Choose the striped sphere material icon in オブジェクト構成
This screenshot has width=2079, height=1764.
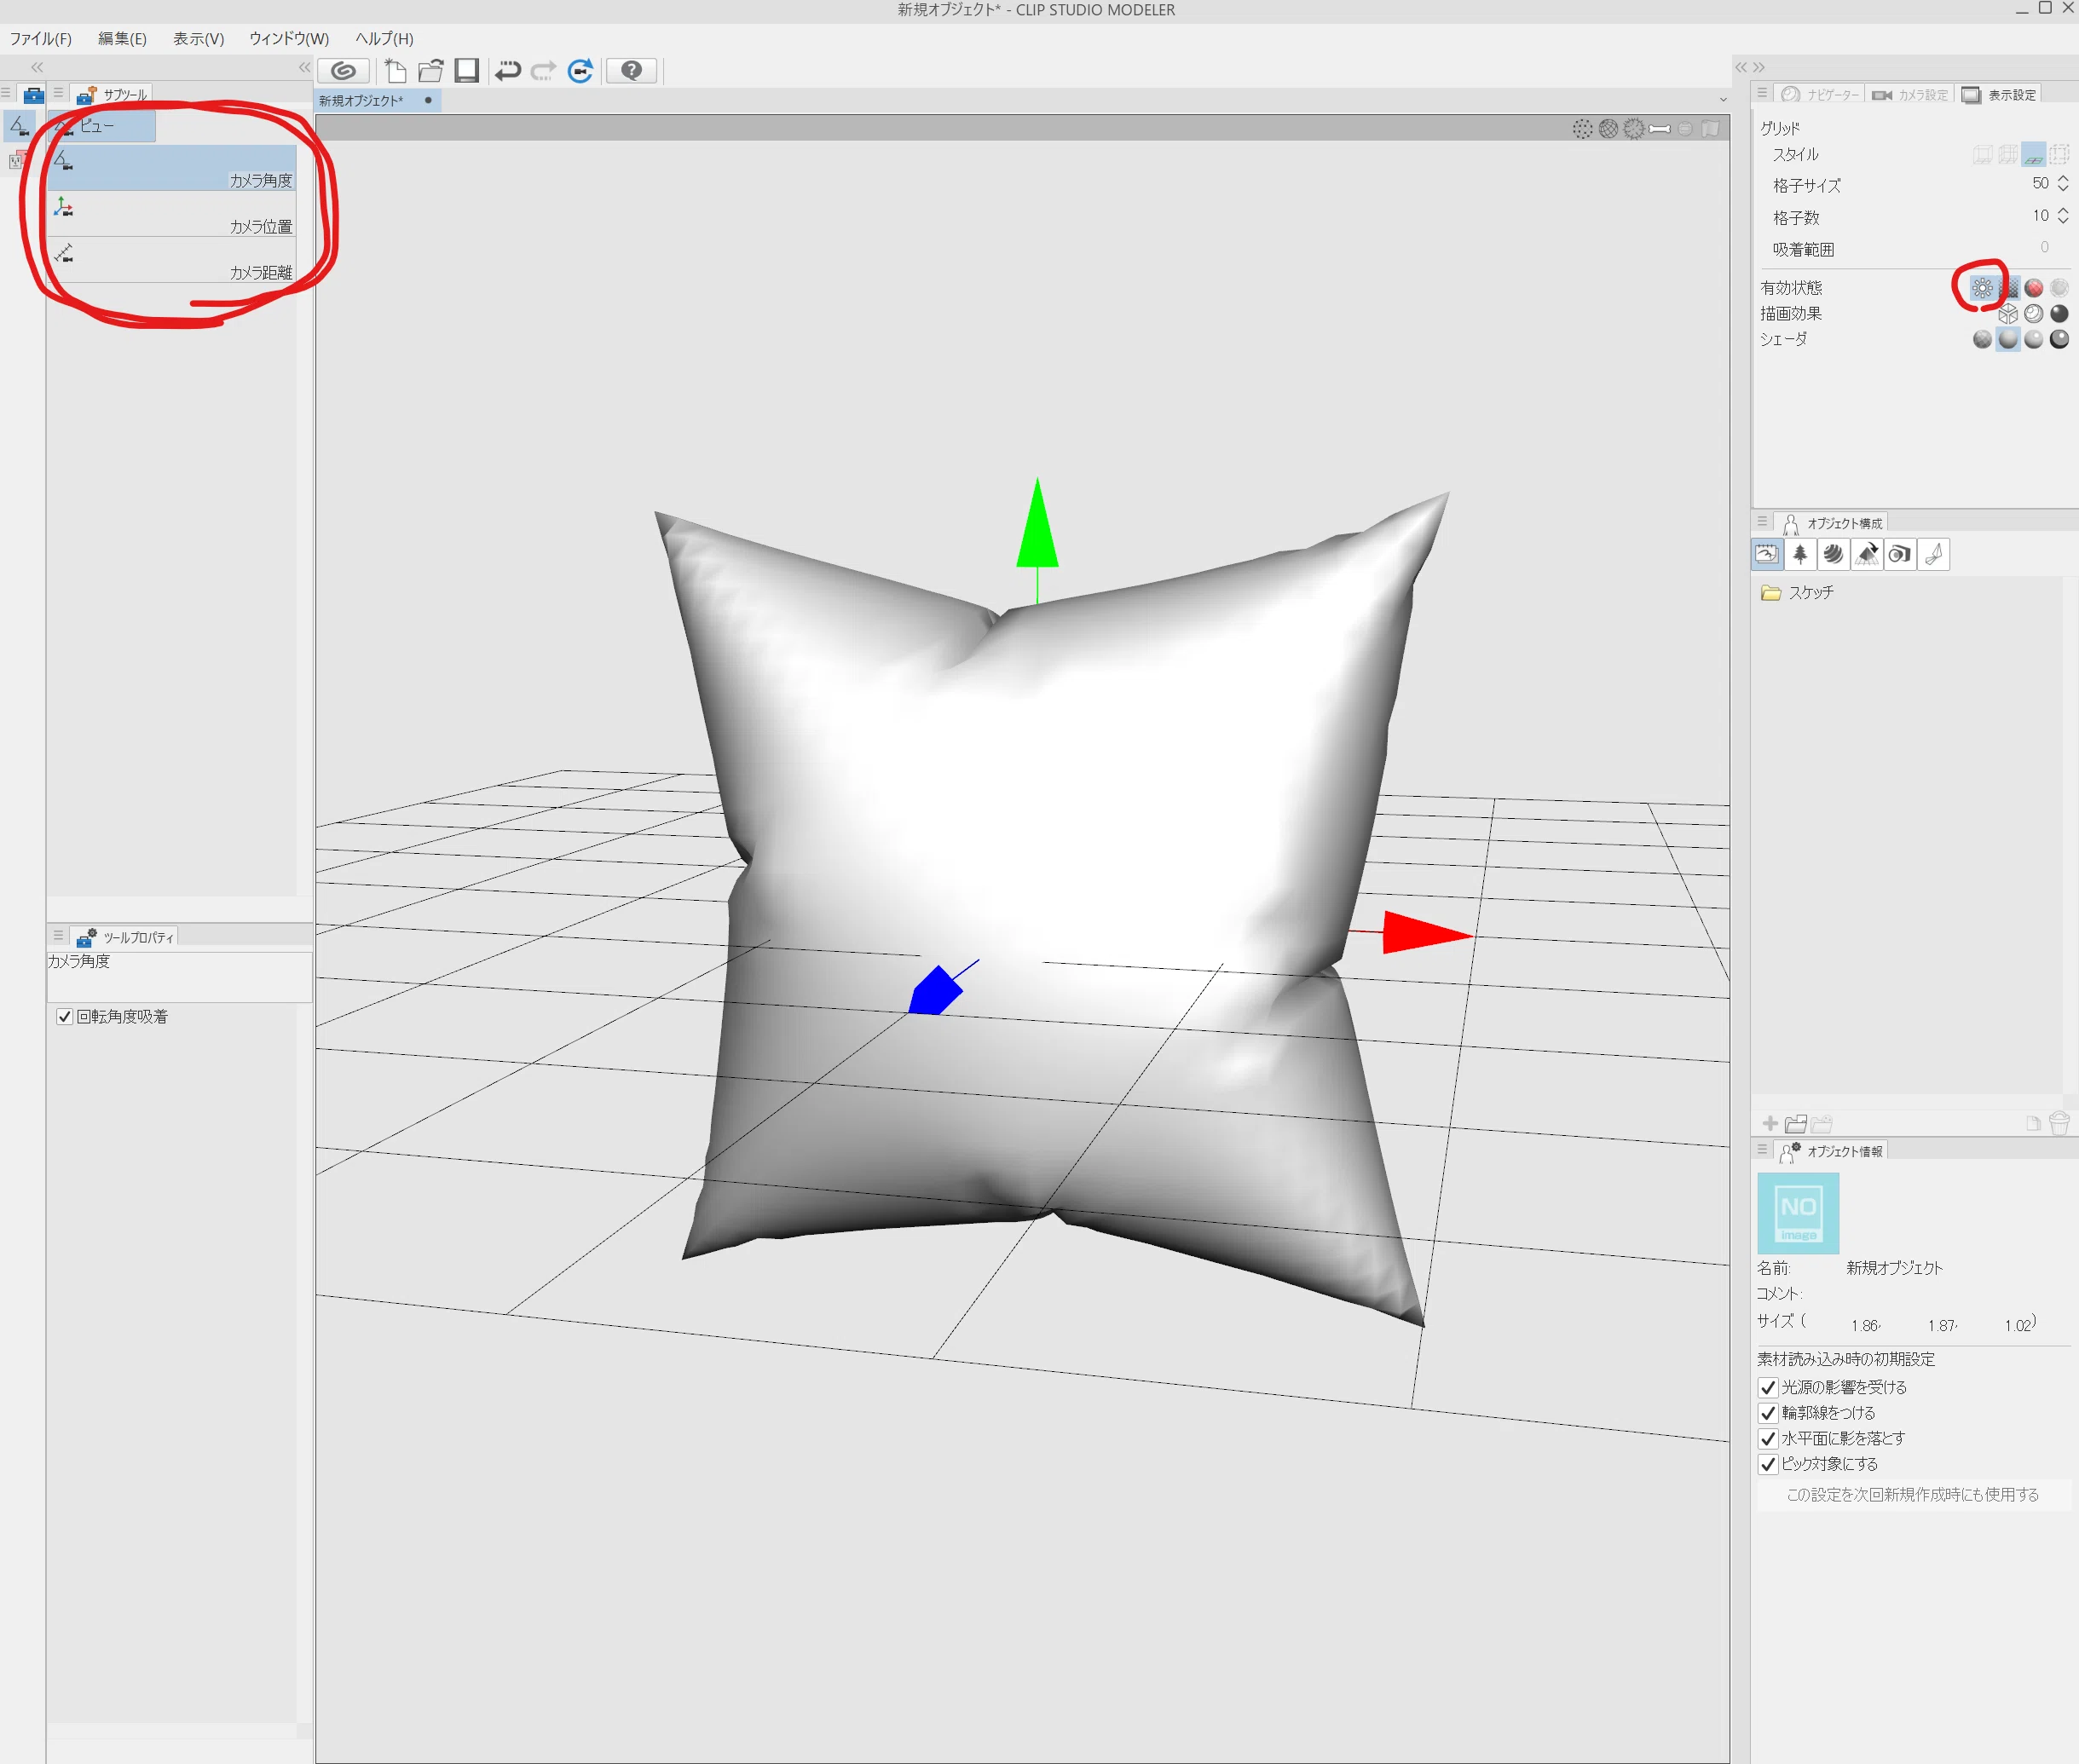(x=1833, y=555)
